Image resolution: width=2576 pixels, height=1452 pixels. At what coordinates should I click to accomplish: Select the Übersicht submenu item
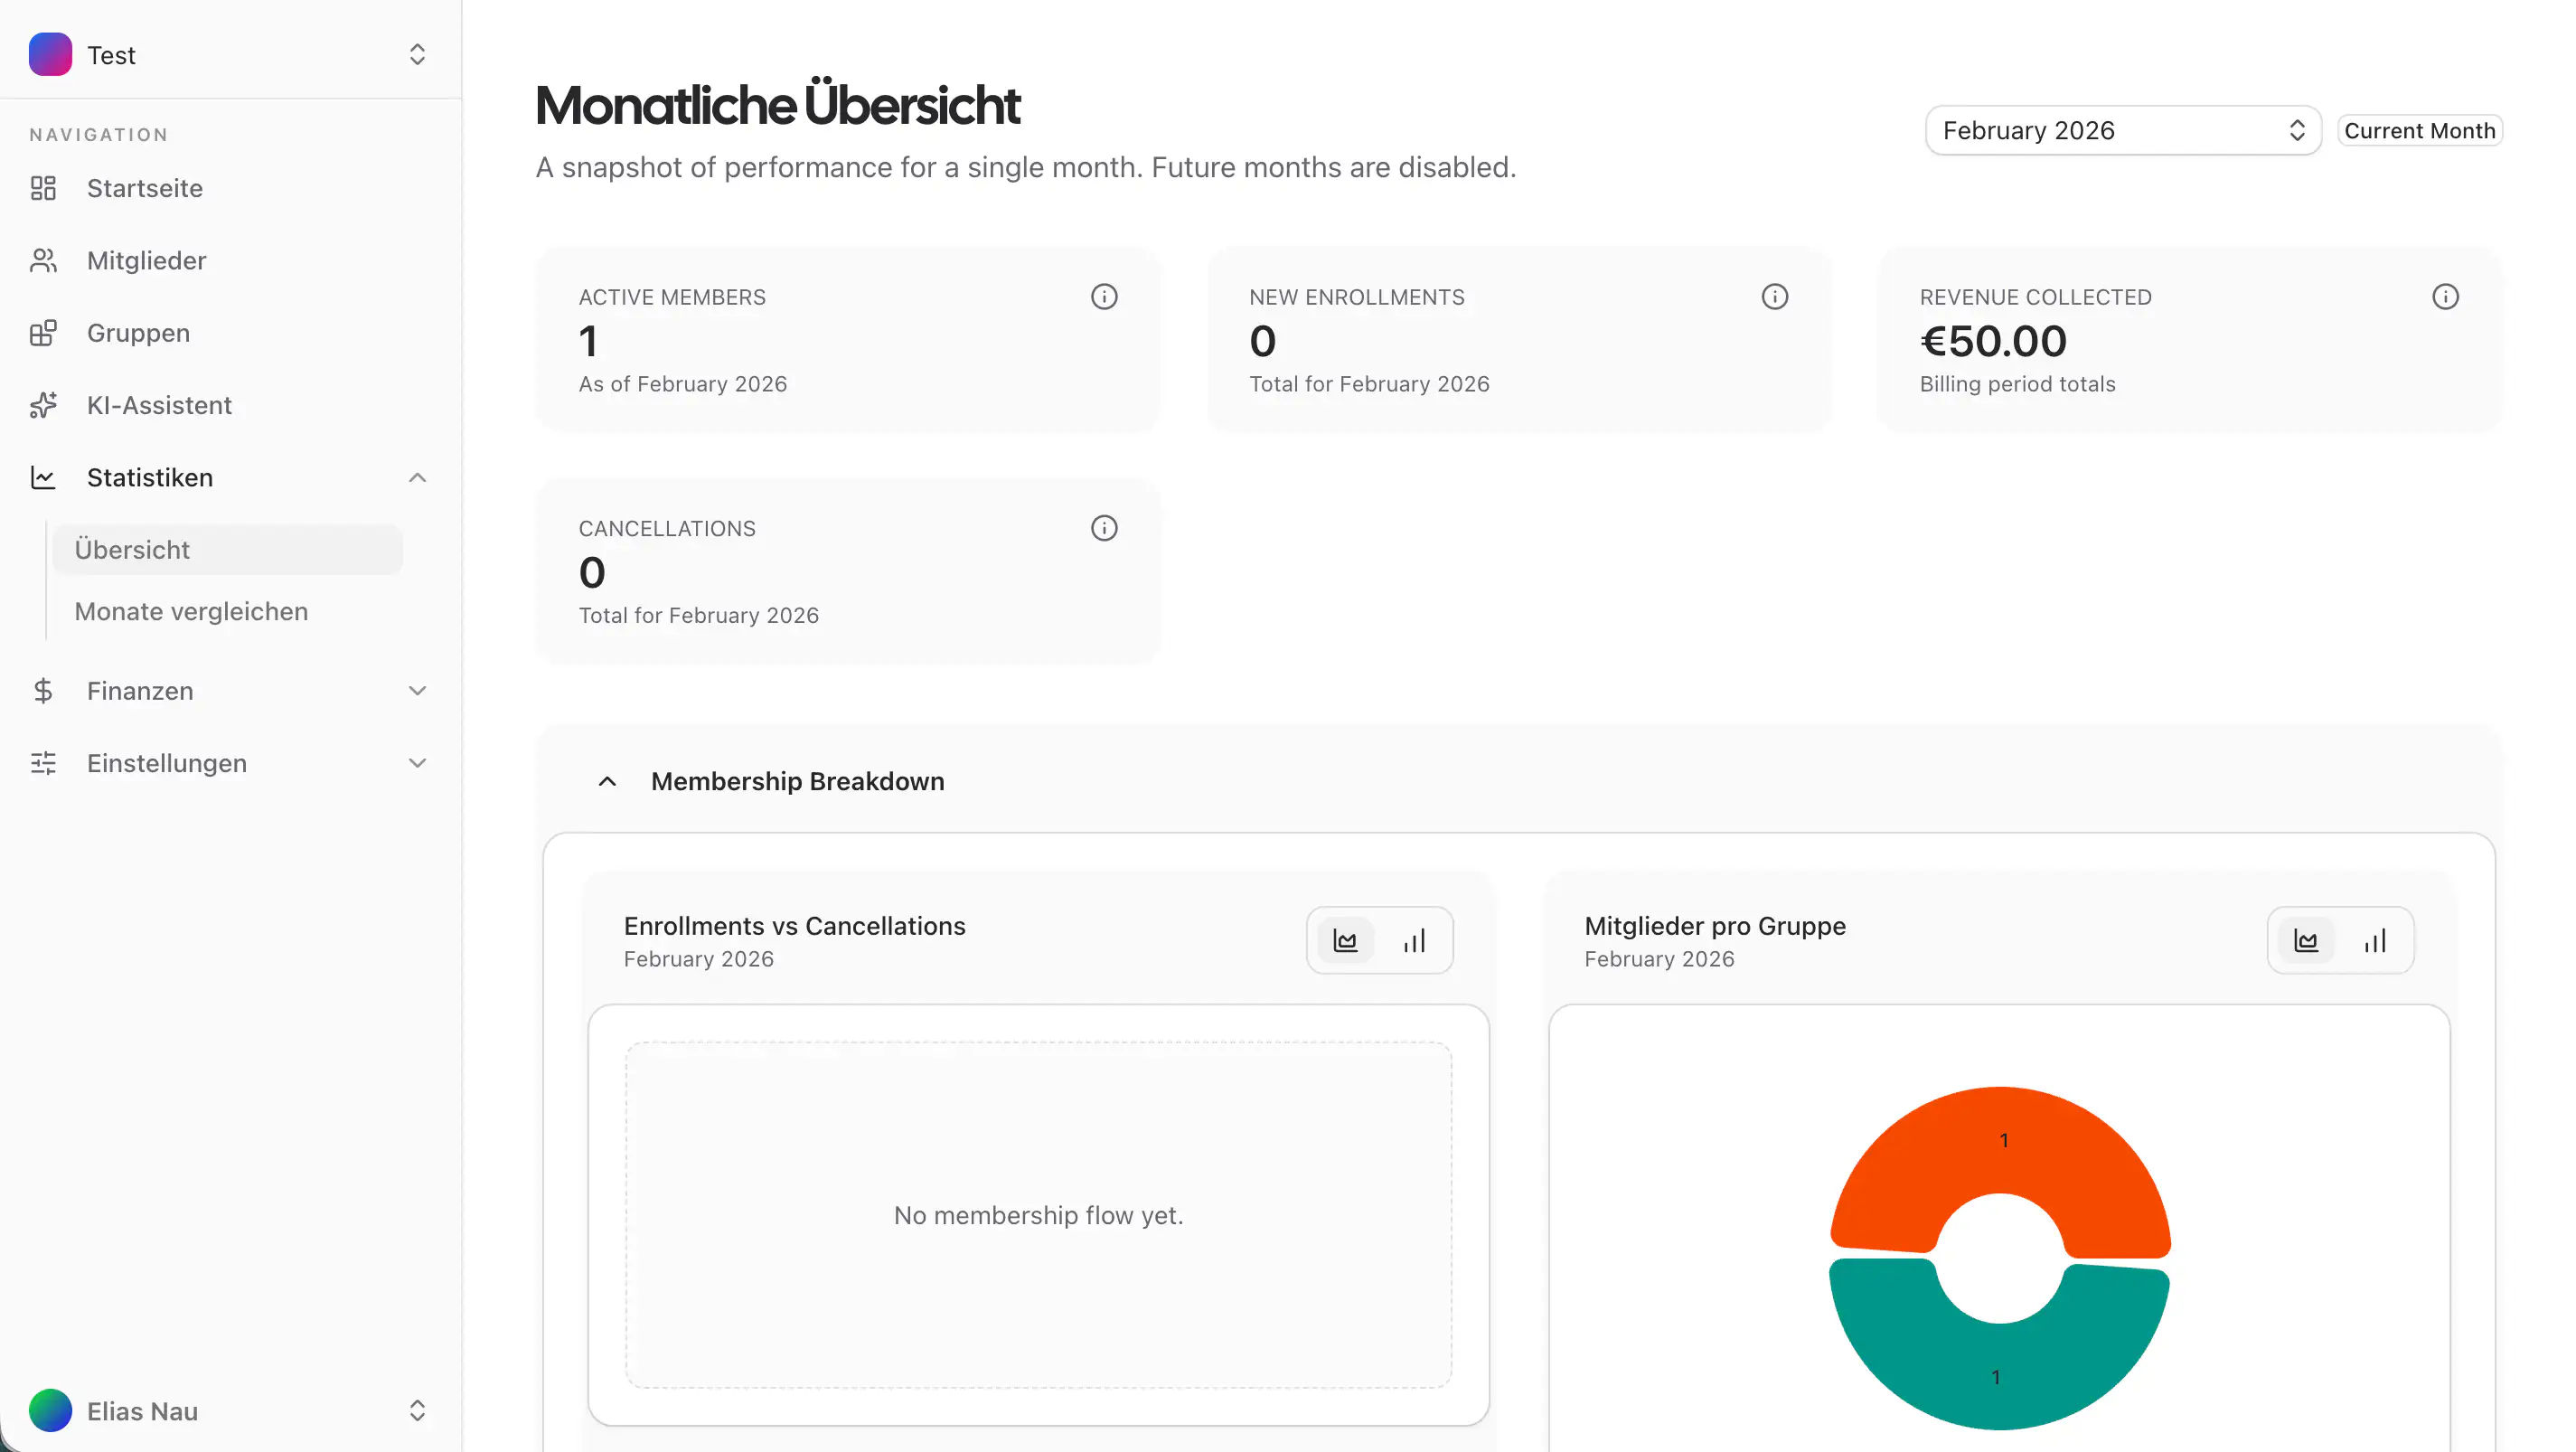131,549
